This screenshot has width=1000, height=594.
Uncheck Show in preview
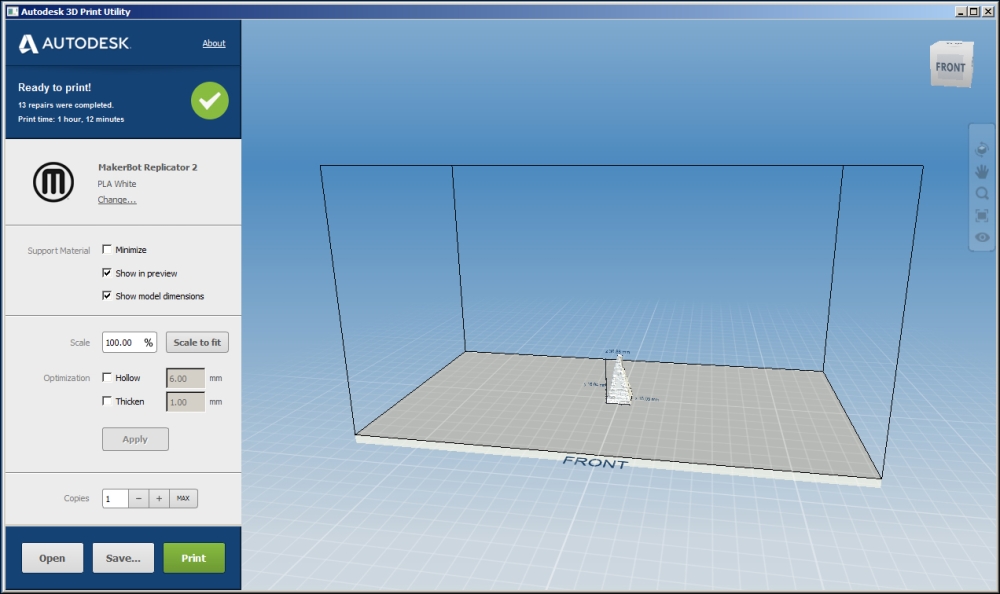pos(107,272)
